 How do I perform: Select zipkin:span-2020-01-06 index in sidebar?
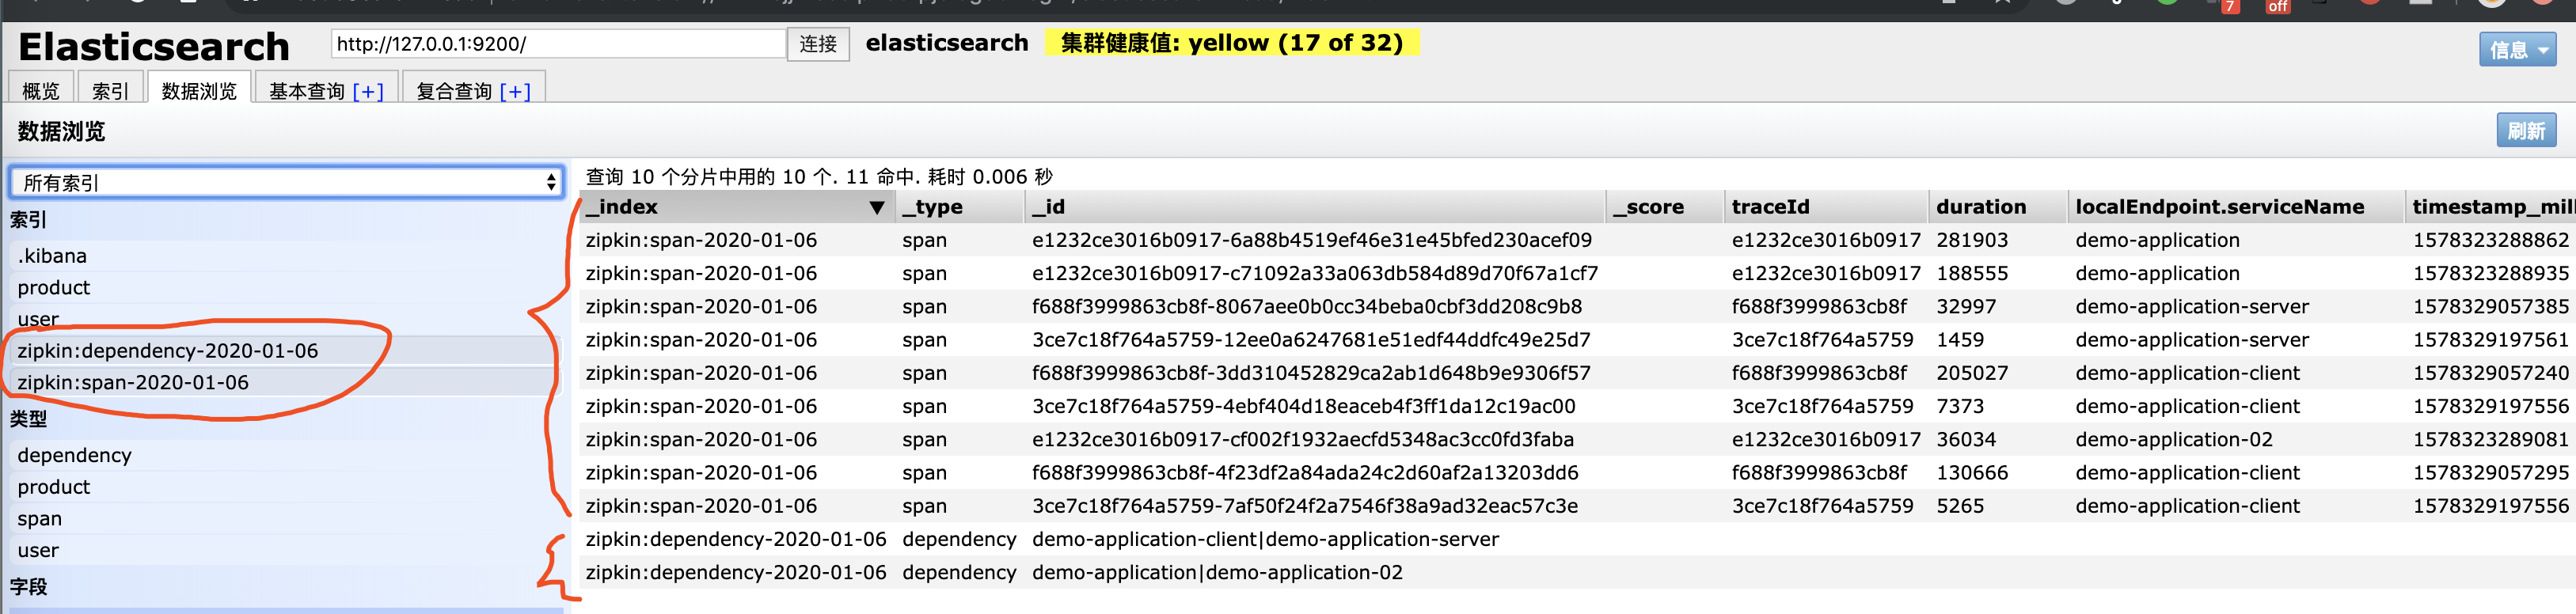tap(284, 383)
